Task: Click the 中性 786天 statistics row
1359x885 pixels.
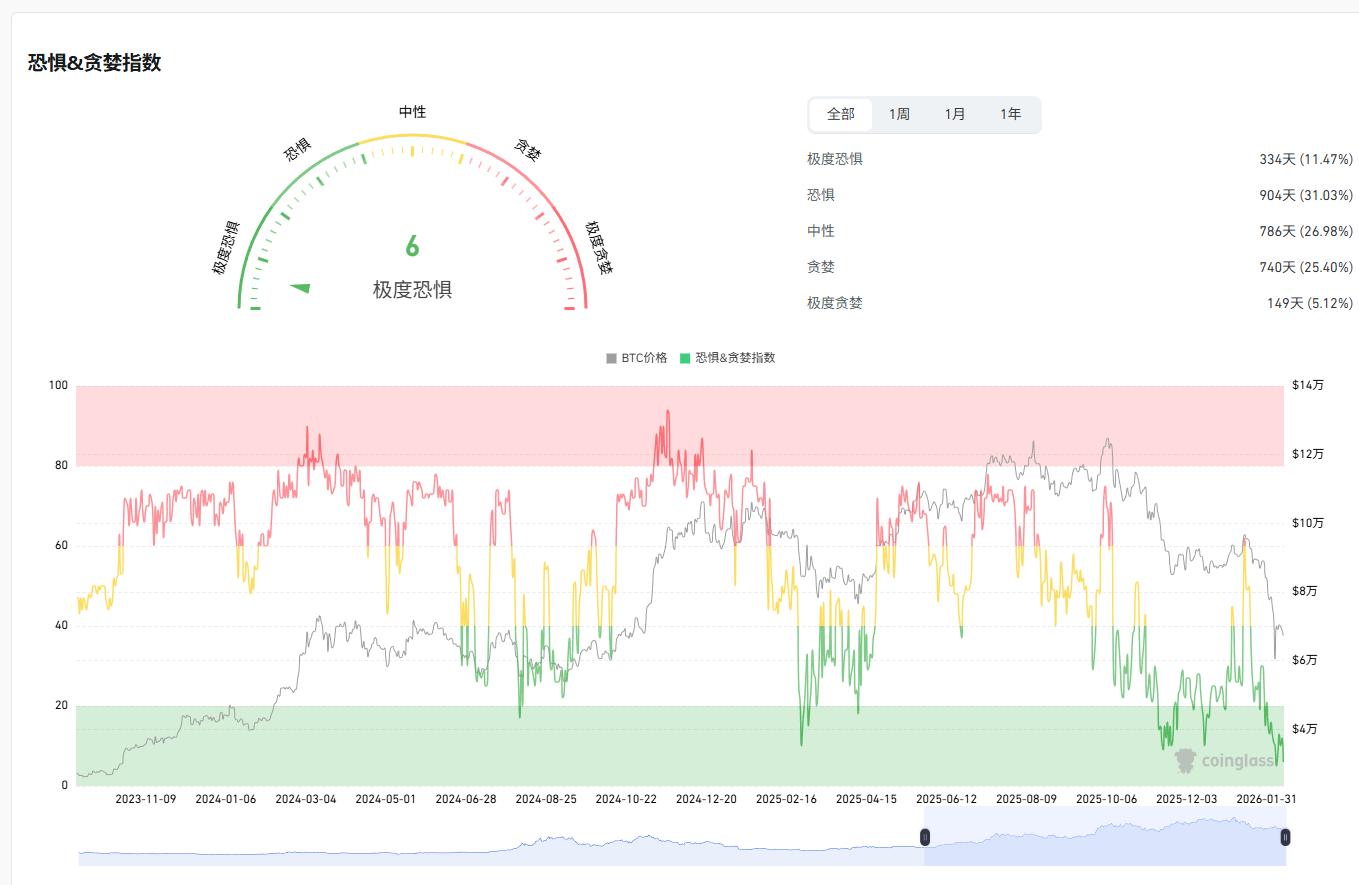Action: [x=1079, y=231]
